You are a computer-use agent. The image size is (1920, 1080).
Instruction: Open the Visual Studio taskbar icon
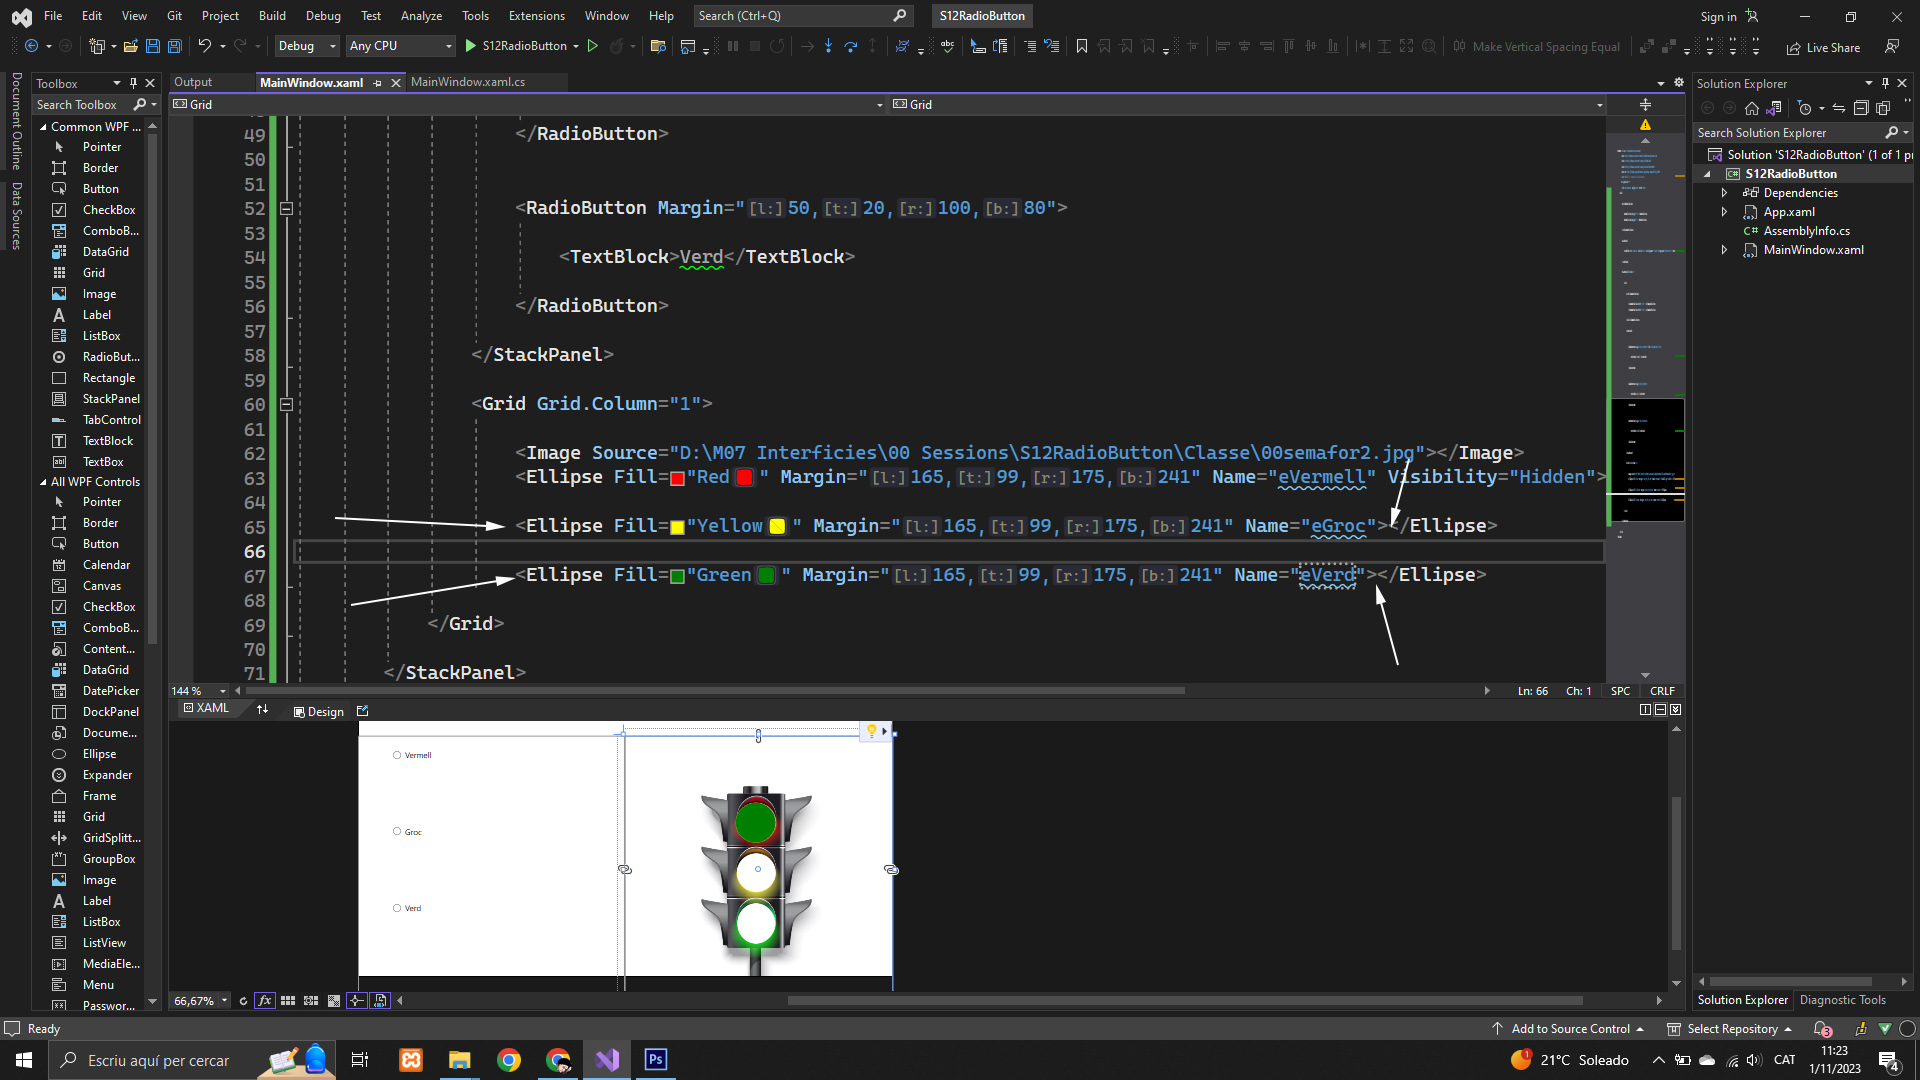pos(607,1060)
